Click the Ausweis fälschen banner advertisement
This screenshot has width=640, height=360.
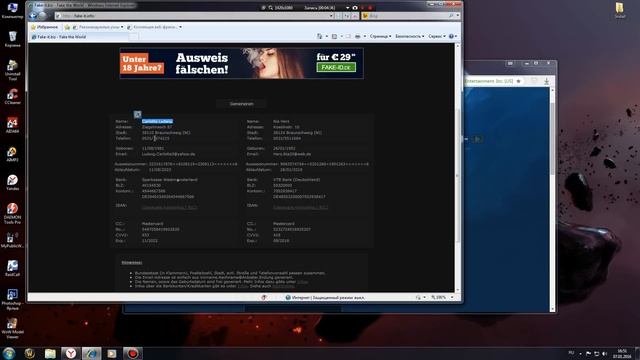tap(241, 63)
